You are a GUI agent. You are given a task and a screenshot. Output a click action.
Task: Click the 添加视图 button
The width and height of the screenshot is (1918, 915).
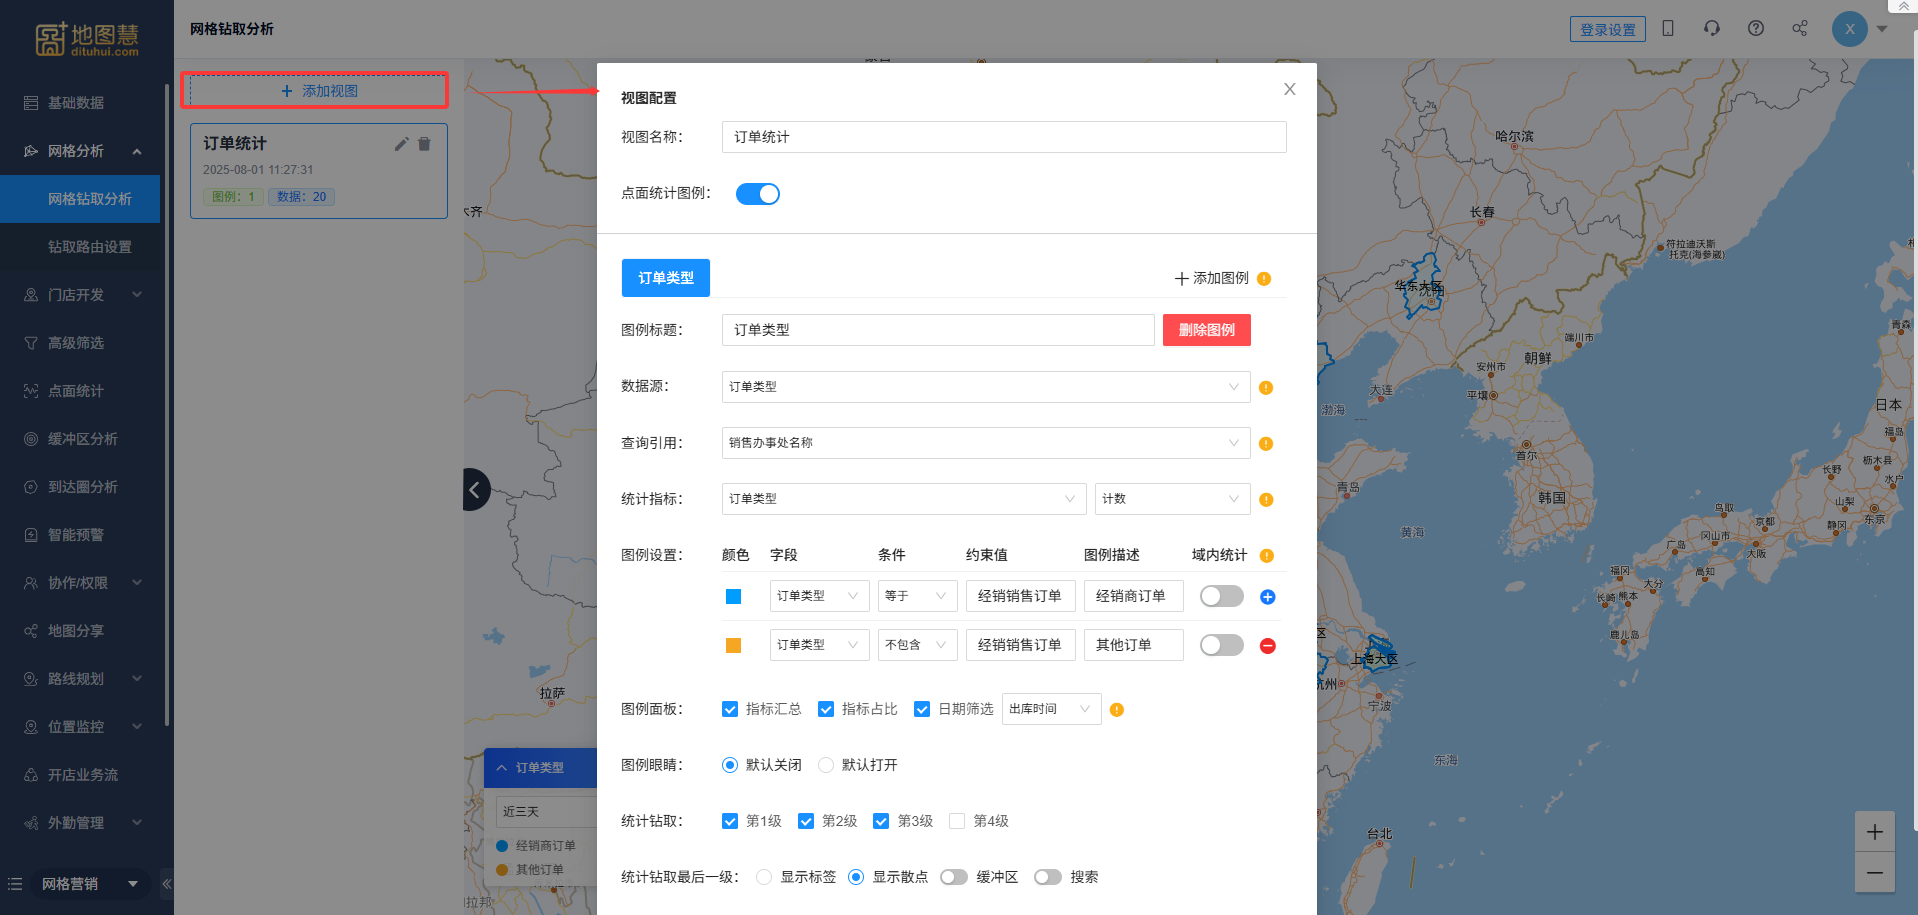tap(315, 91)
